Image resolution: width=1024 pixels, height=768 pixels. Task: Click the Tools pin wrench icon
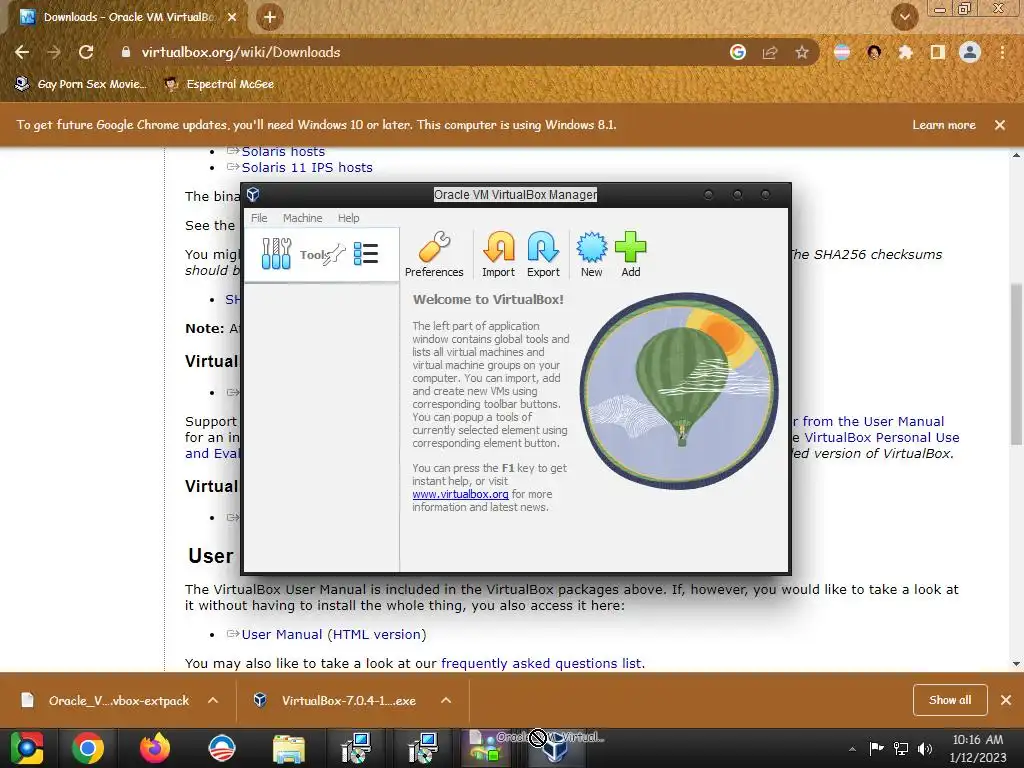pos(336,254)
